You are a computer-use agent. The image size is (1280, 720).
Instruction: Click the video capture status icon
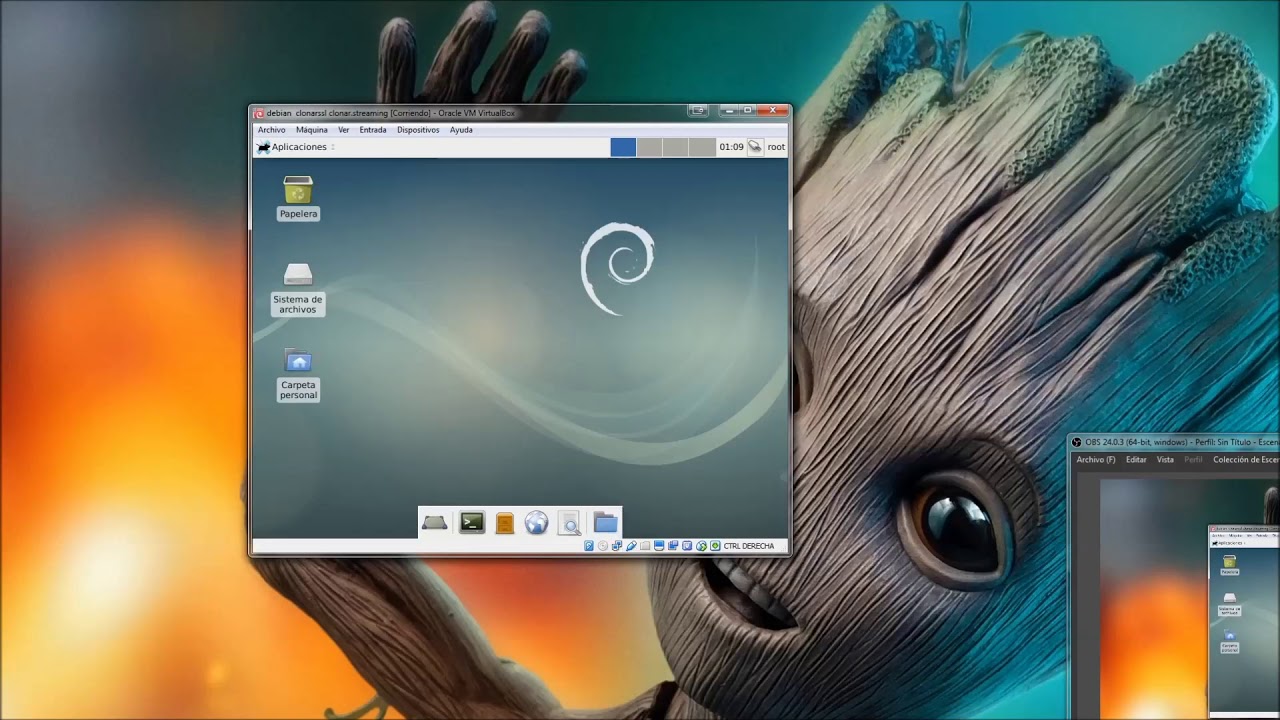673,546
